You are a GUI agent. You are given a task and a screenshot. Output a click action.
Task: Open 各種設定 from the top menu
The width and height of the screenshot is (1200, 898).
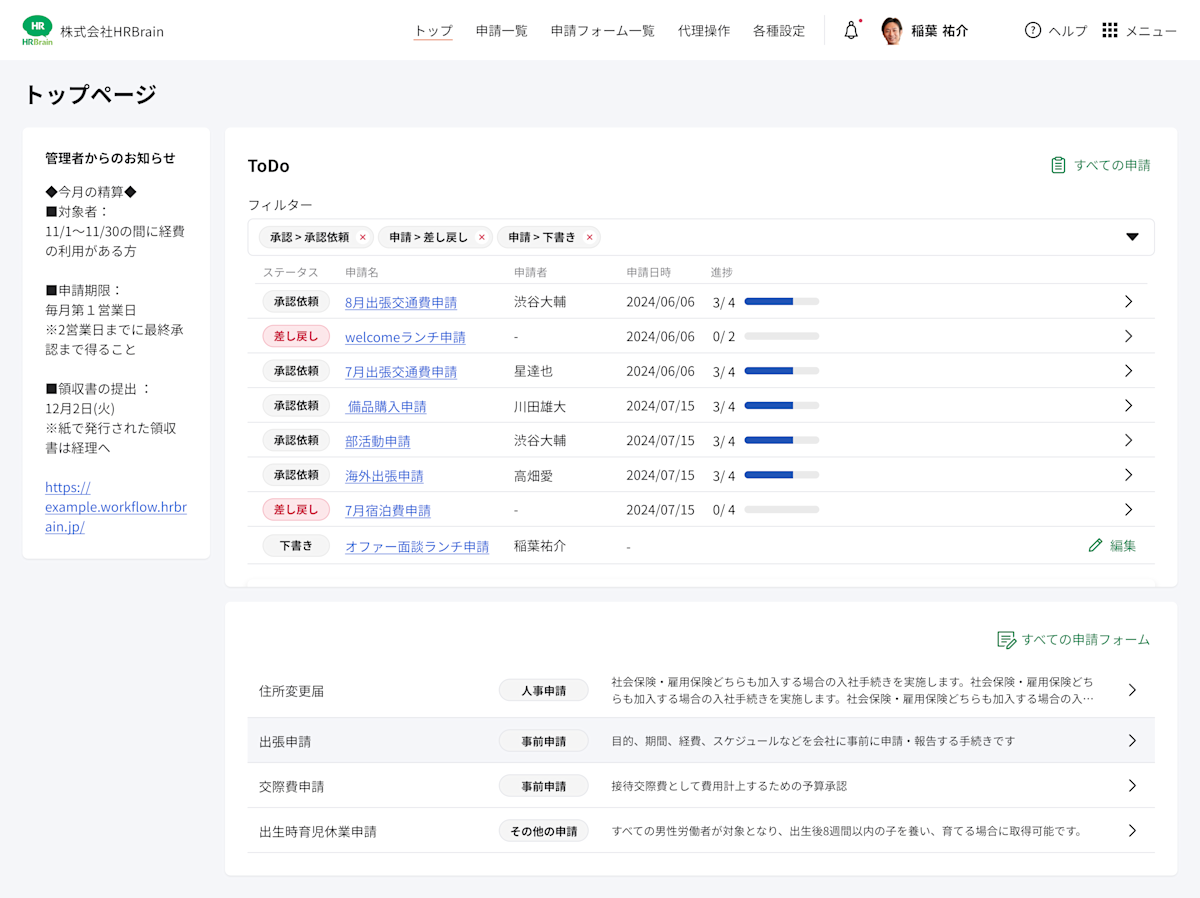pos(778,31)
